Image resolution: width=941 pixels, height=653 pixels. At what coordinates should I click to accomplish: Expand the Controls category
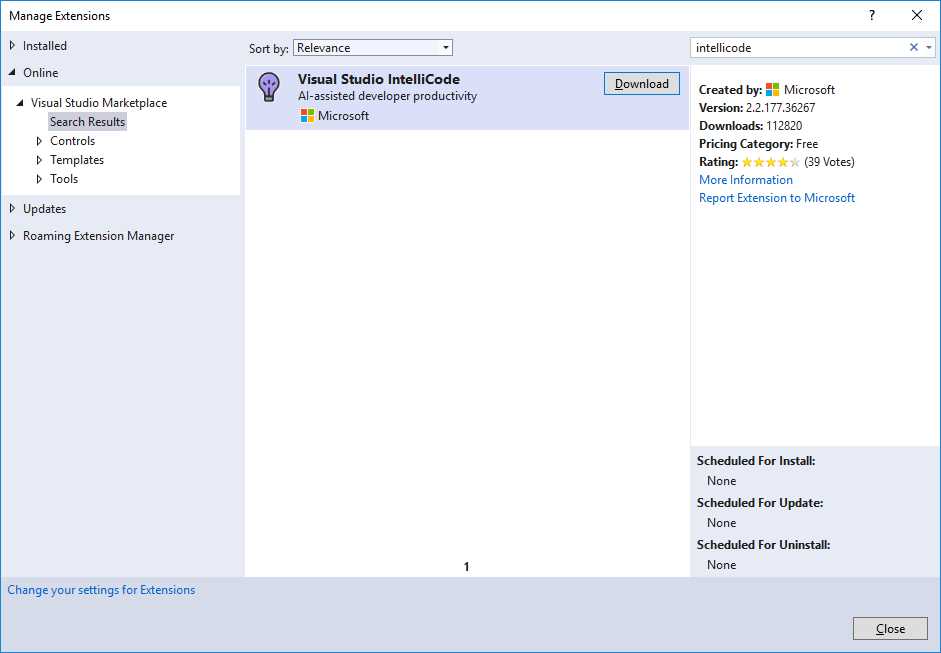[42, 140]
